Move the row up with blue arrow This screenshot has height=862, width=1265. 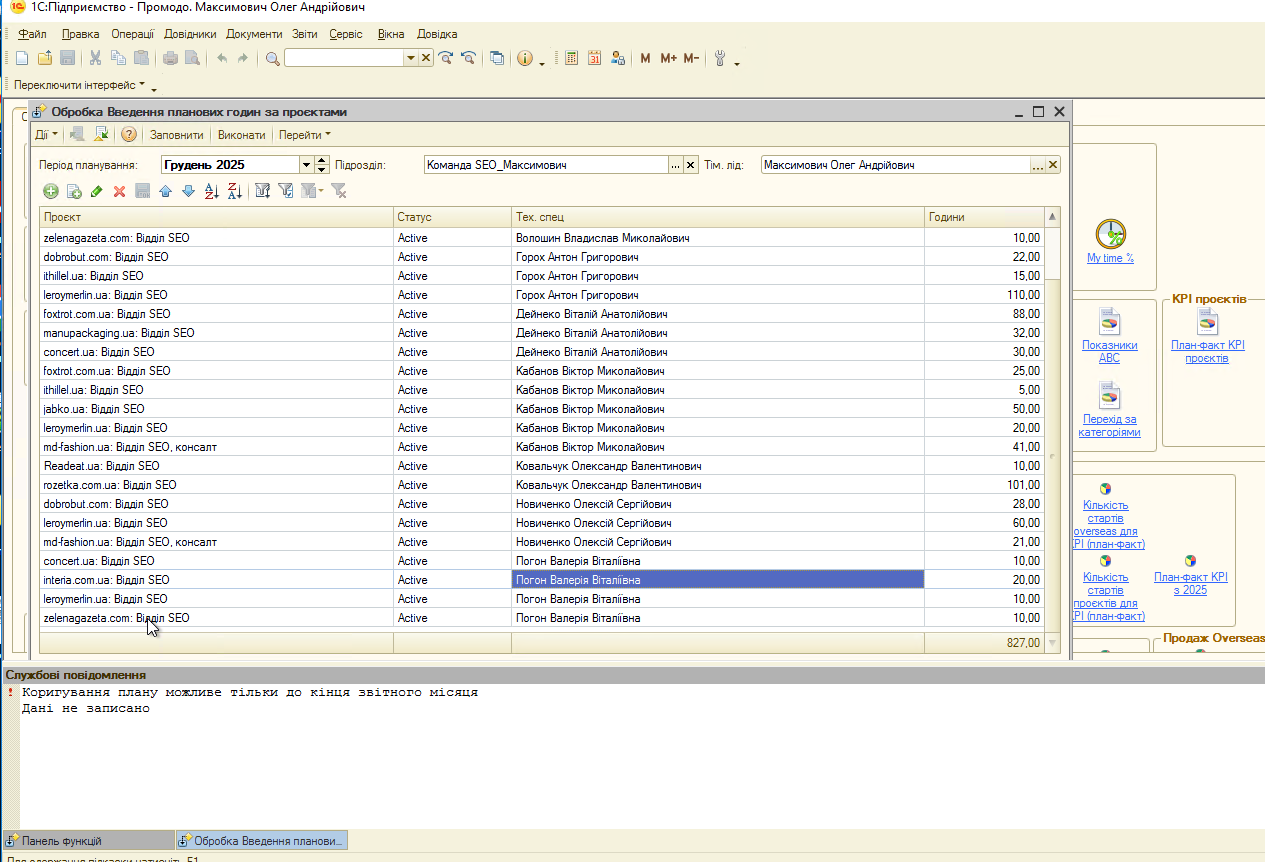point(165,191)
